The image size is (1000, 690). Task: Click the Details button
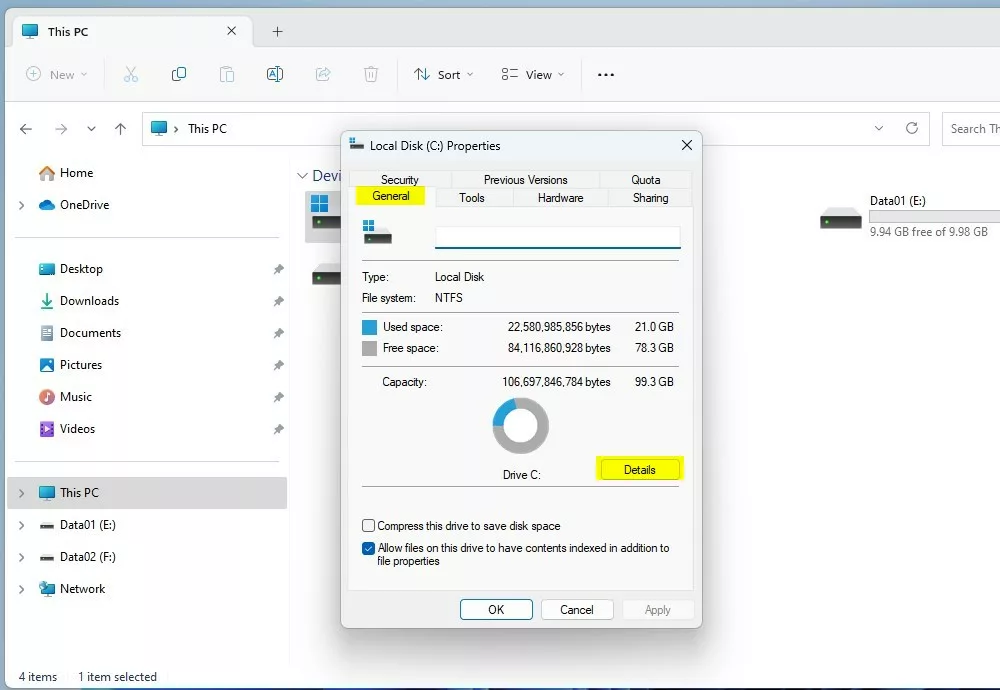(640, 469)
